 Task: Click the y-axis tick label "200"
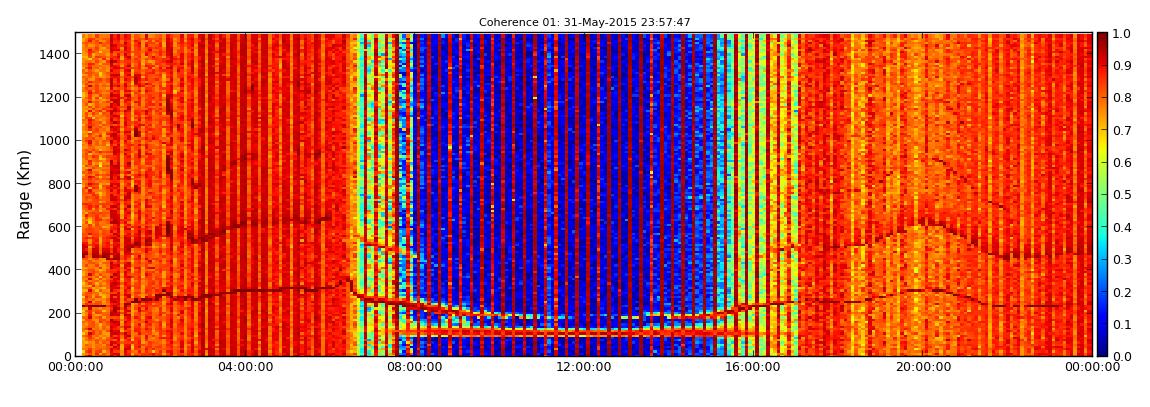[x=60, y=314]
